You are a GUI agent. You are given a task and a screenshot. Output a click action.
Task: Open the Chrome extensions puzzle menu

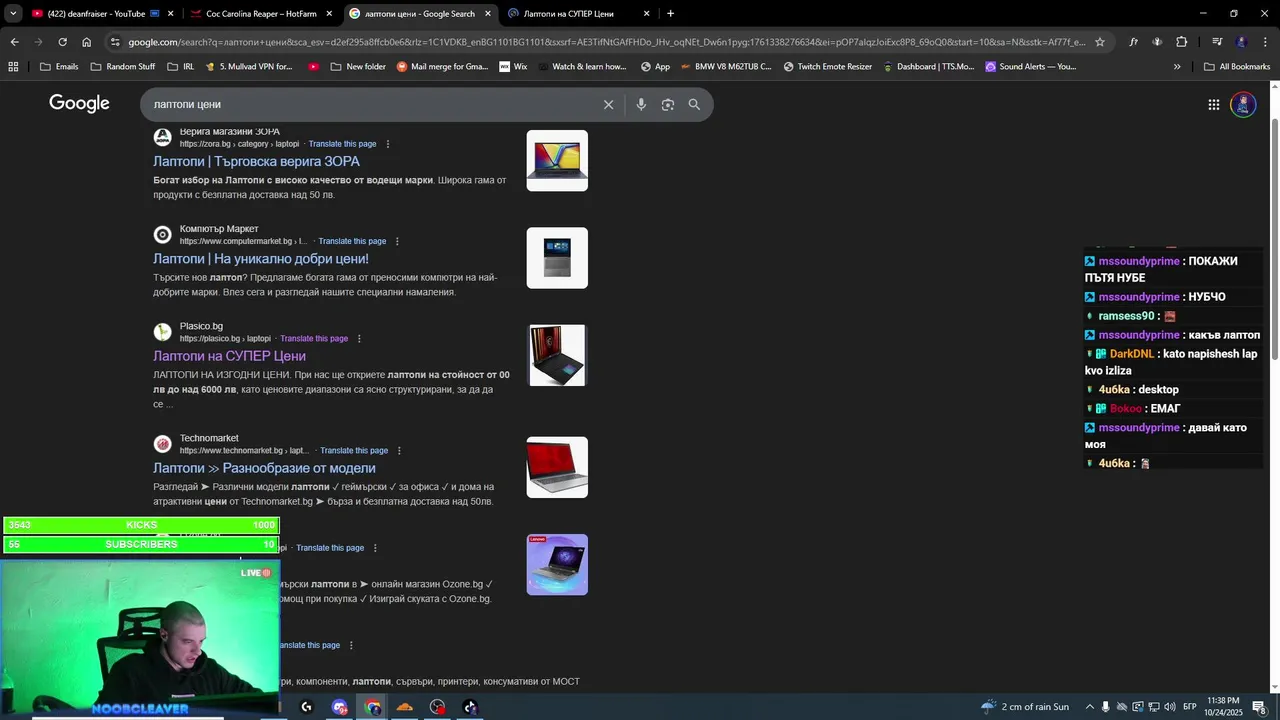click(x=1181, y=42)
